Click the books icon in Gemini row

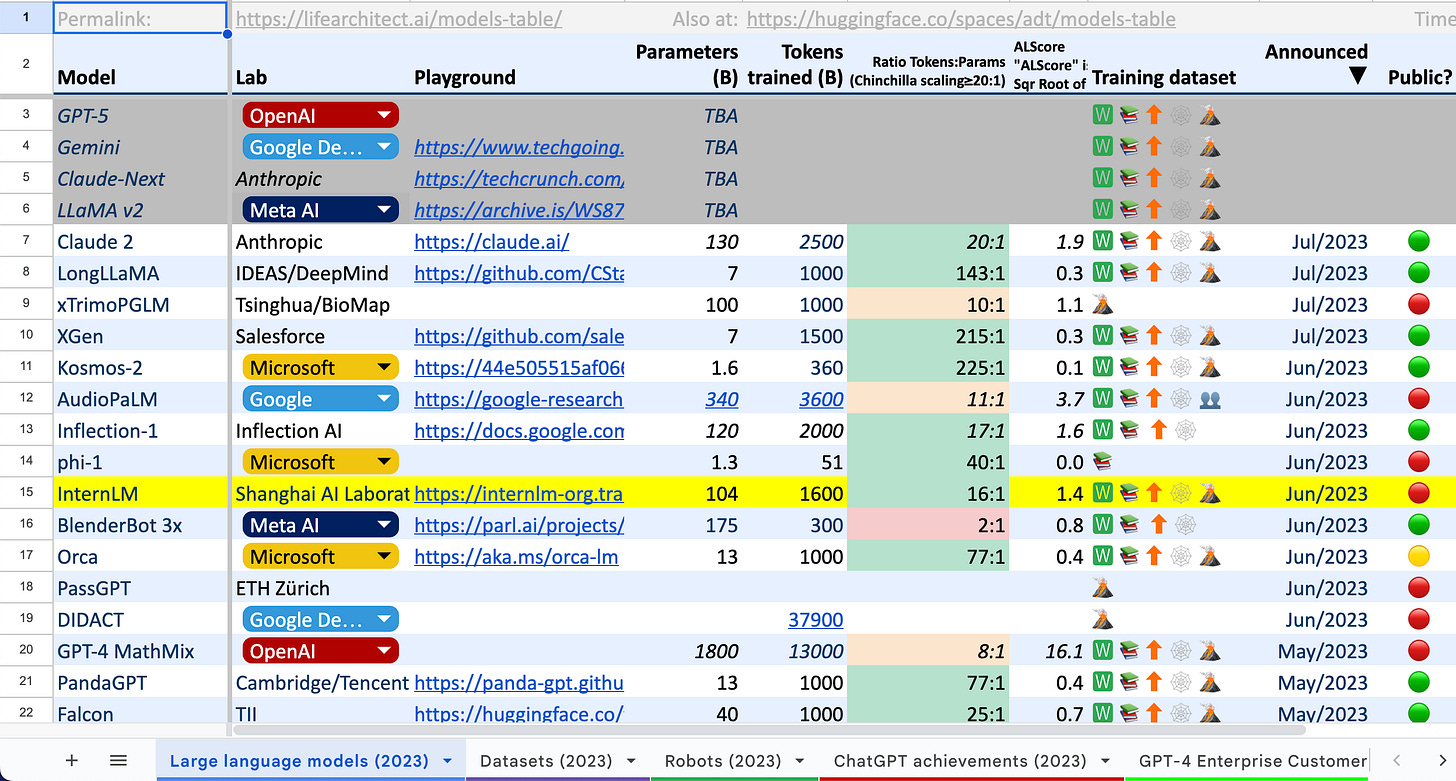1128,147
